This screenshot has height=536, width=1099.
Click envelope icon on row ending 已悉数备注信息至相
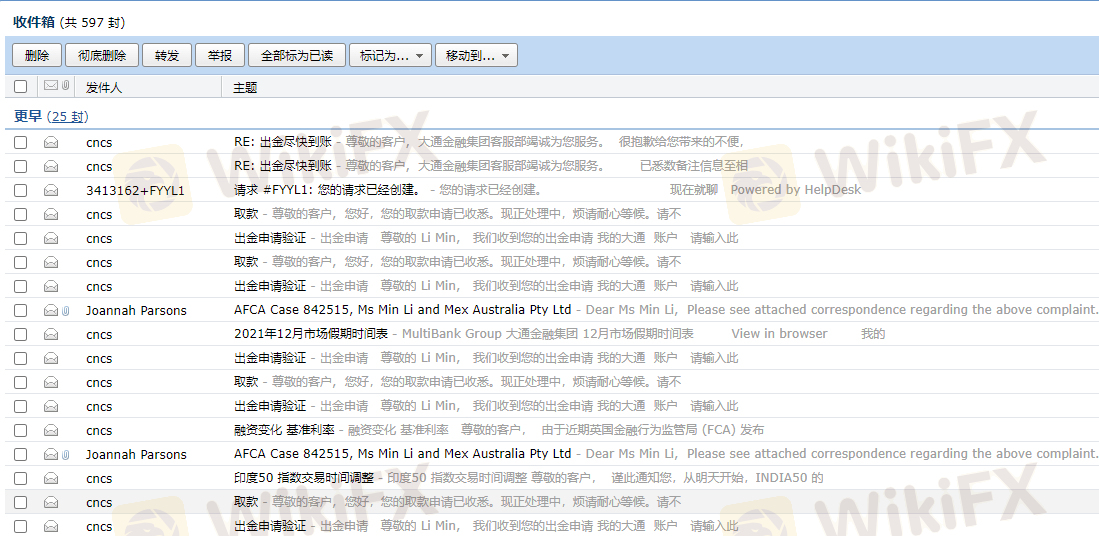coord(50,166)
